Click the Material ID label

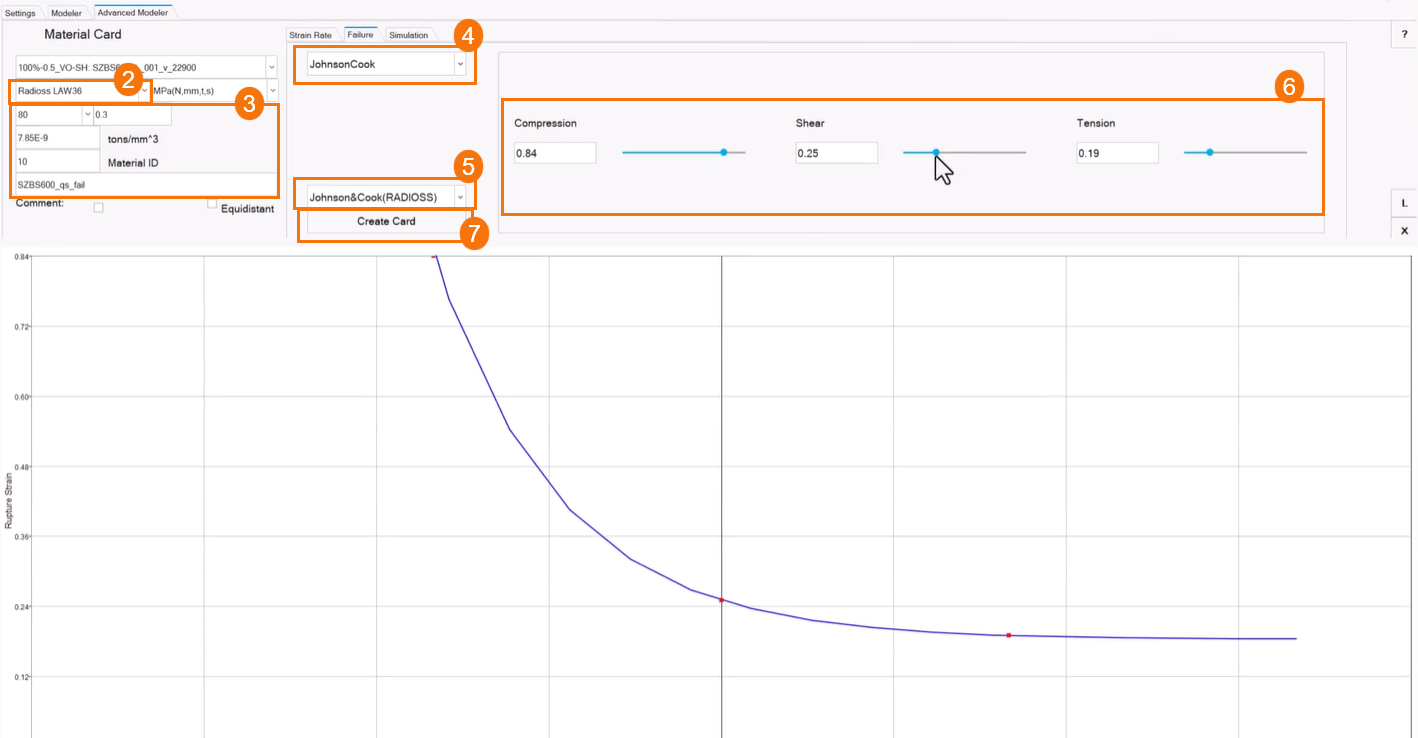133,162
